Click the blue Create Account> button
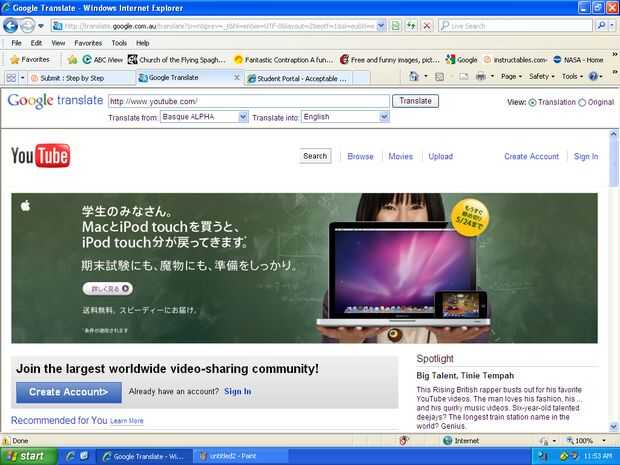The width and height of the screenshot is (620, 465). pyautogui.click(x=69, y=392)
